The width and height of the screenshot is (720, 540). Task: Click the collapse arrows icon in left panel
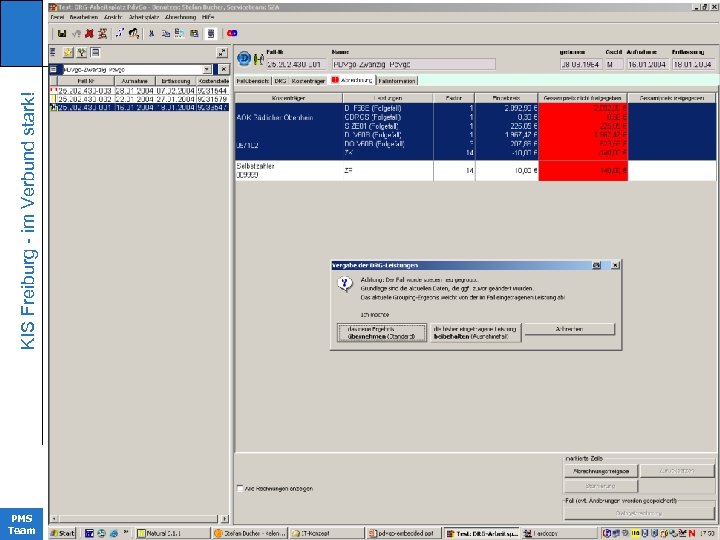point(222,53)
